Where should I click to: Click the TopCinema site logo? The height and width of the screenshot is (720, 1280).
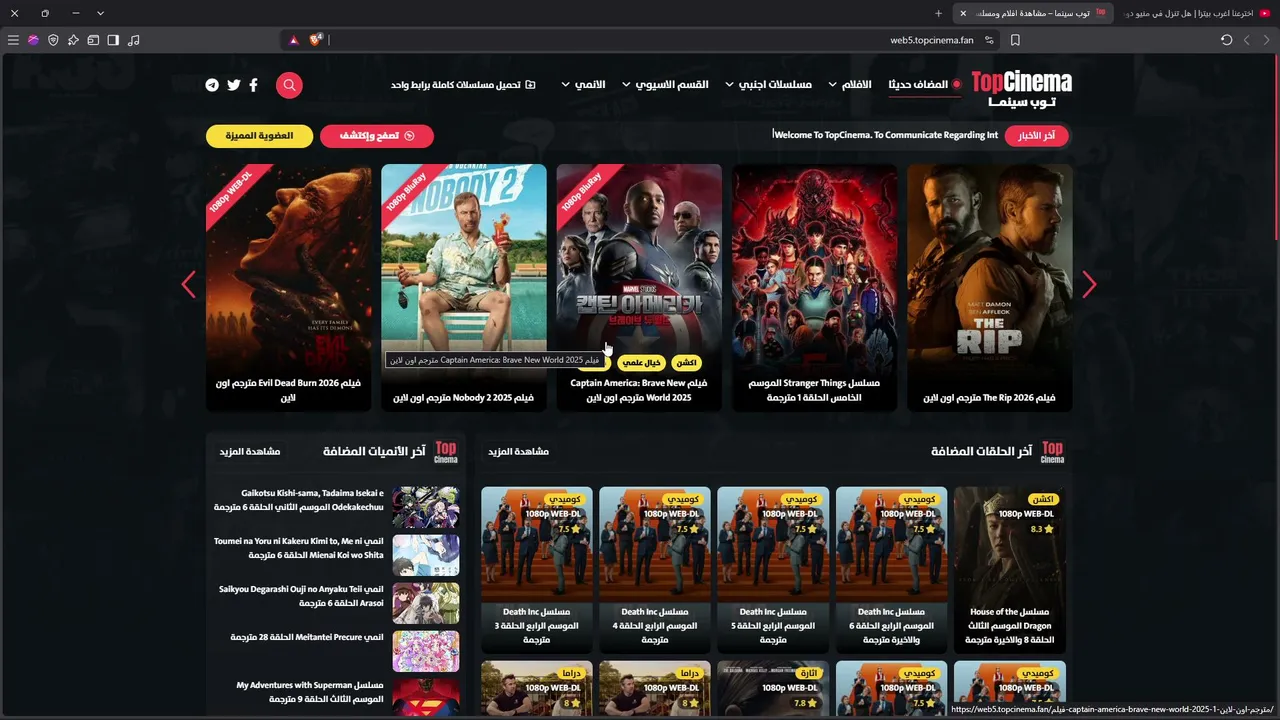pos(1021,88)
